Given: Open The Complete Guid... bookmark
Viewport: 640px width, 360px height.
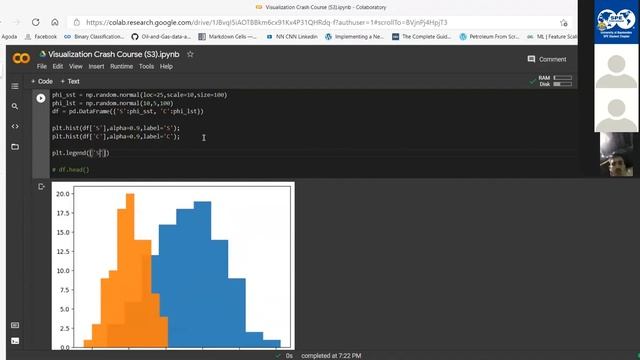Looking at the screenshot, I should click(x=421, y=37).
